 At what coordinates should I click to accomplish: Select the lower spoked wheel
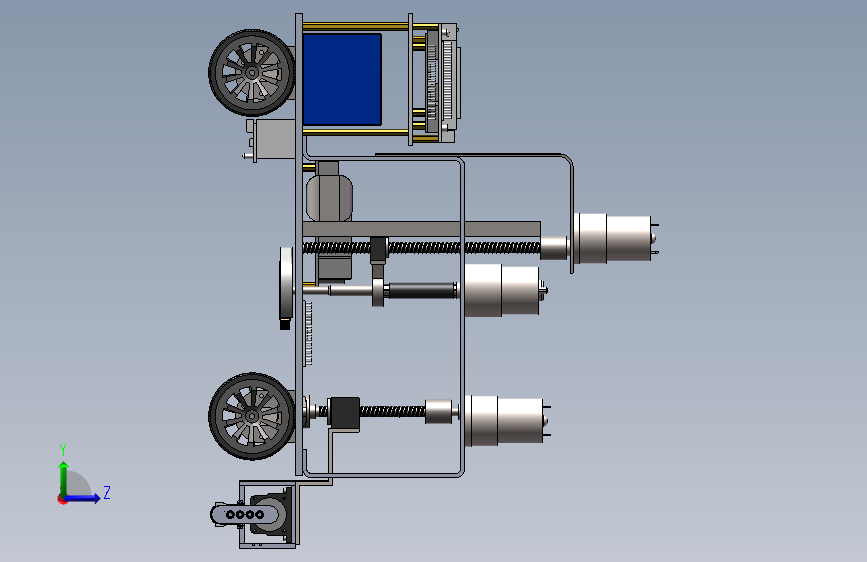tap(252, 416)
